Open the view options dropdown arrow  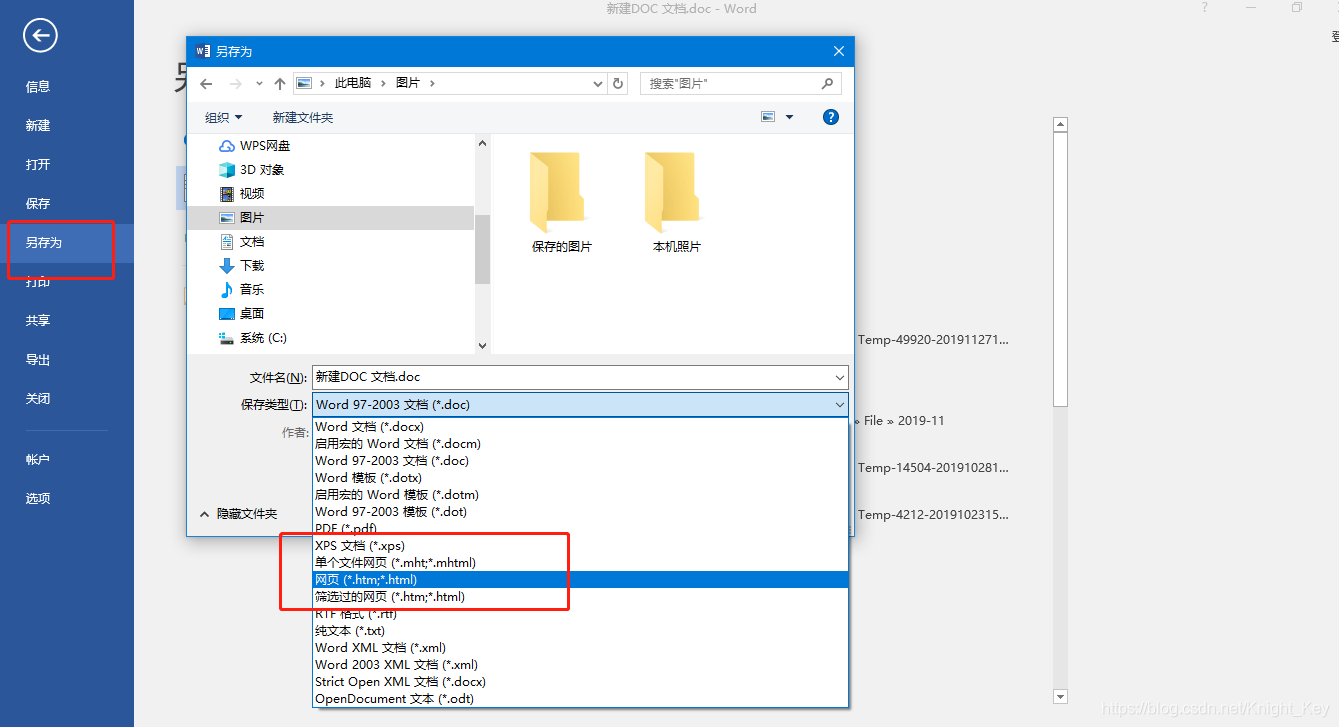789,117
